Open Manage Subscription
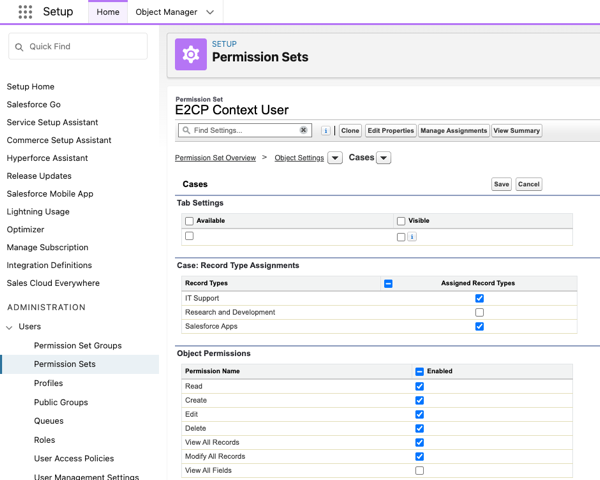The height and width of the screenshot is (480, 600). (x=47, y=247)
